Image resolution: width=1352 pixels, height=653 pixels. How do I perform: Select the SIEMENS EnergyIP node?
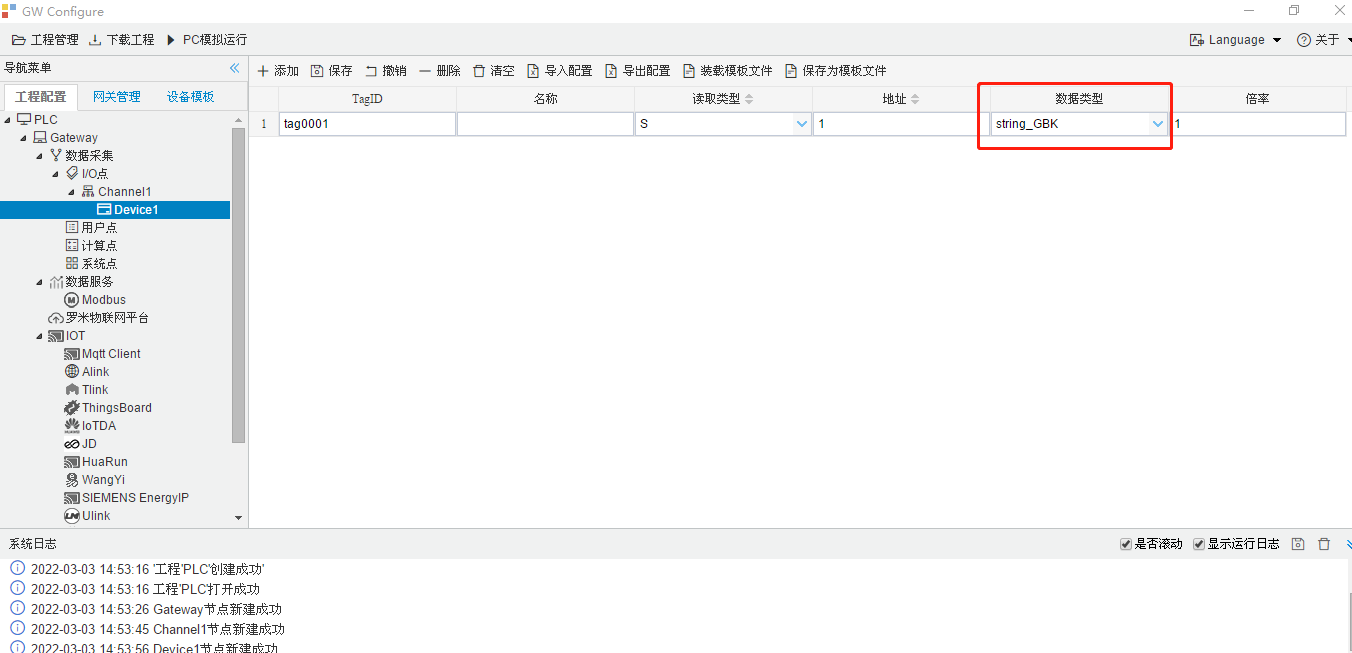(x=126, y=498)
